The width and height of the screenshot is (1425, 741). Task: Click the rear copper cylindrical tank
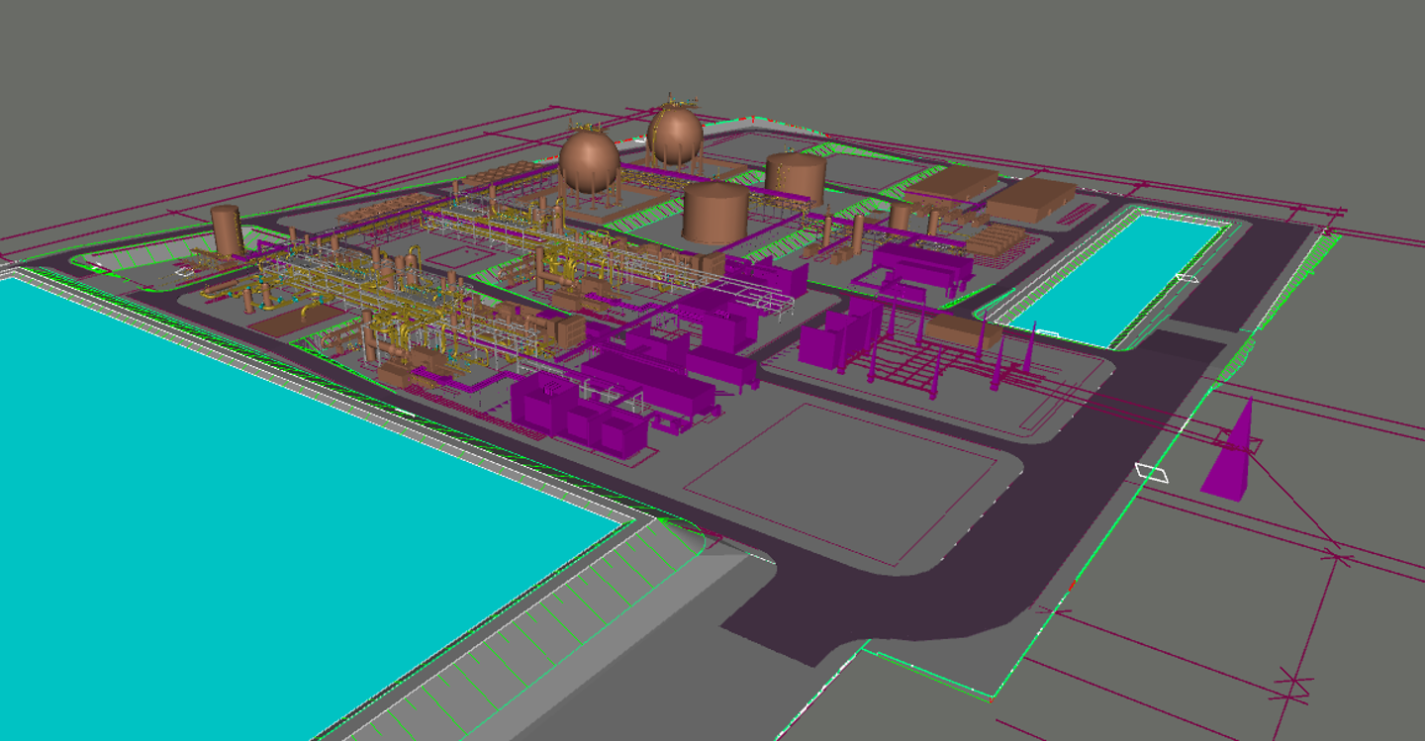pyautogui.click(x=795, y=178)
